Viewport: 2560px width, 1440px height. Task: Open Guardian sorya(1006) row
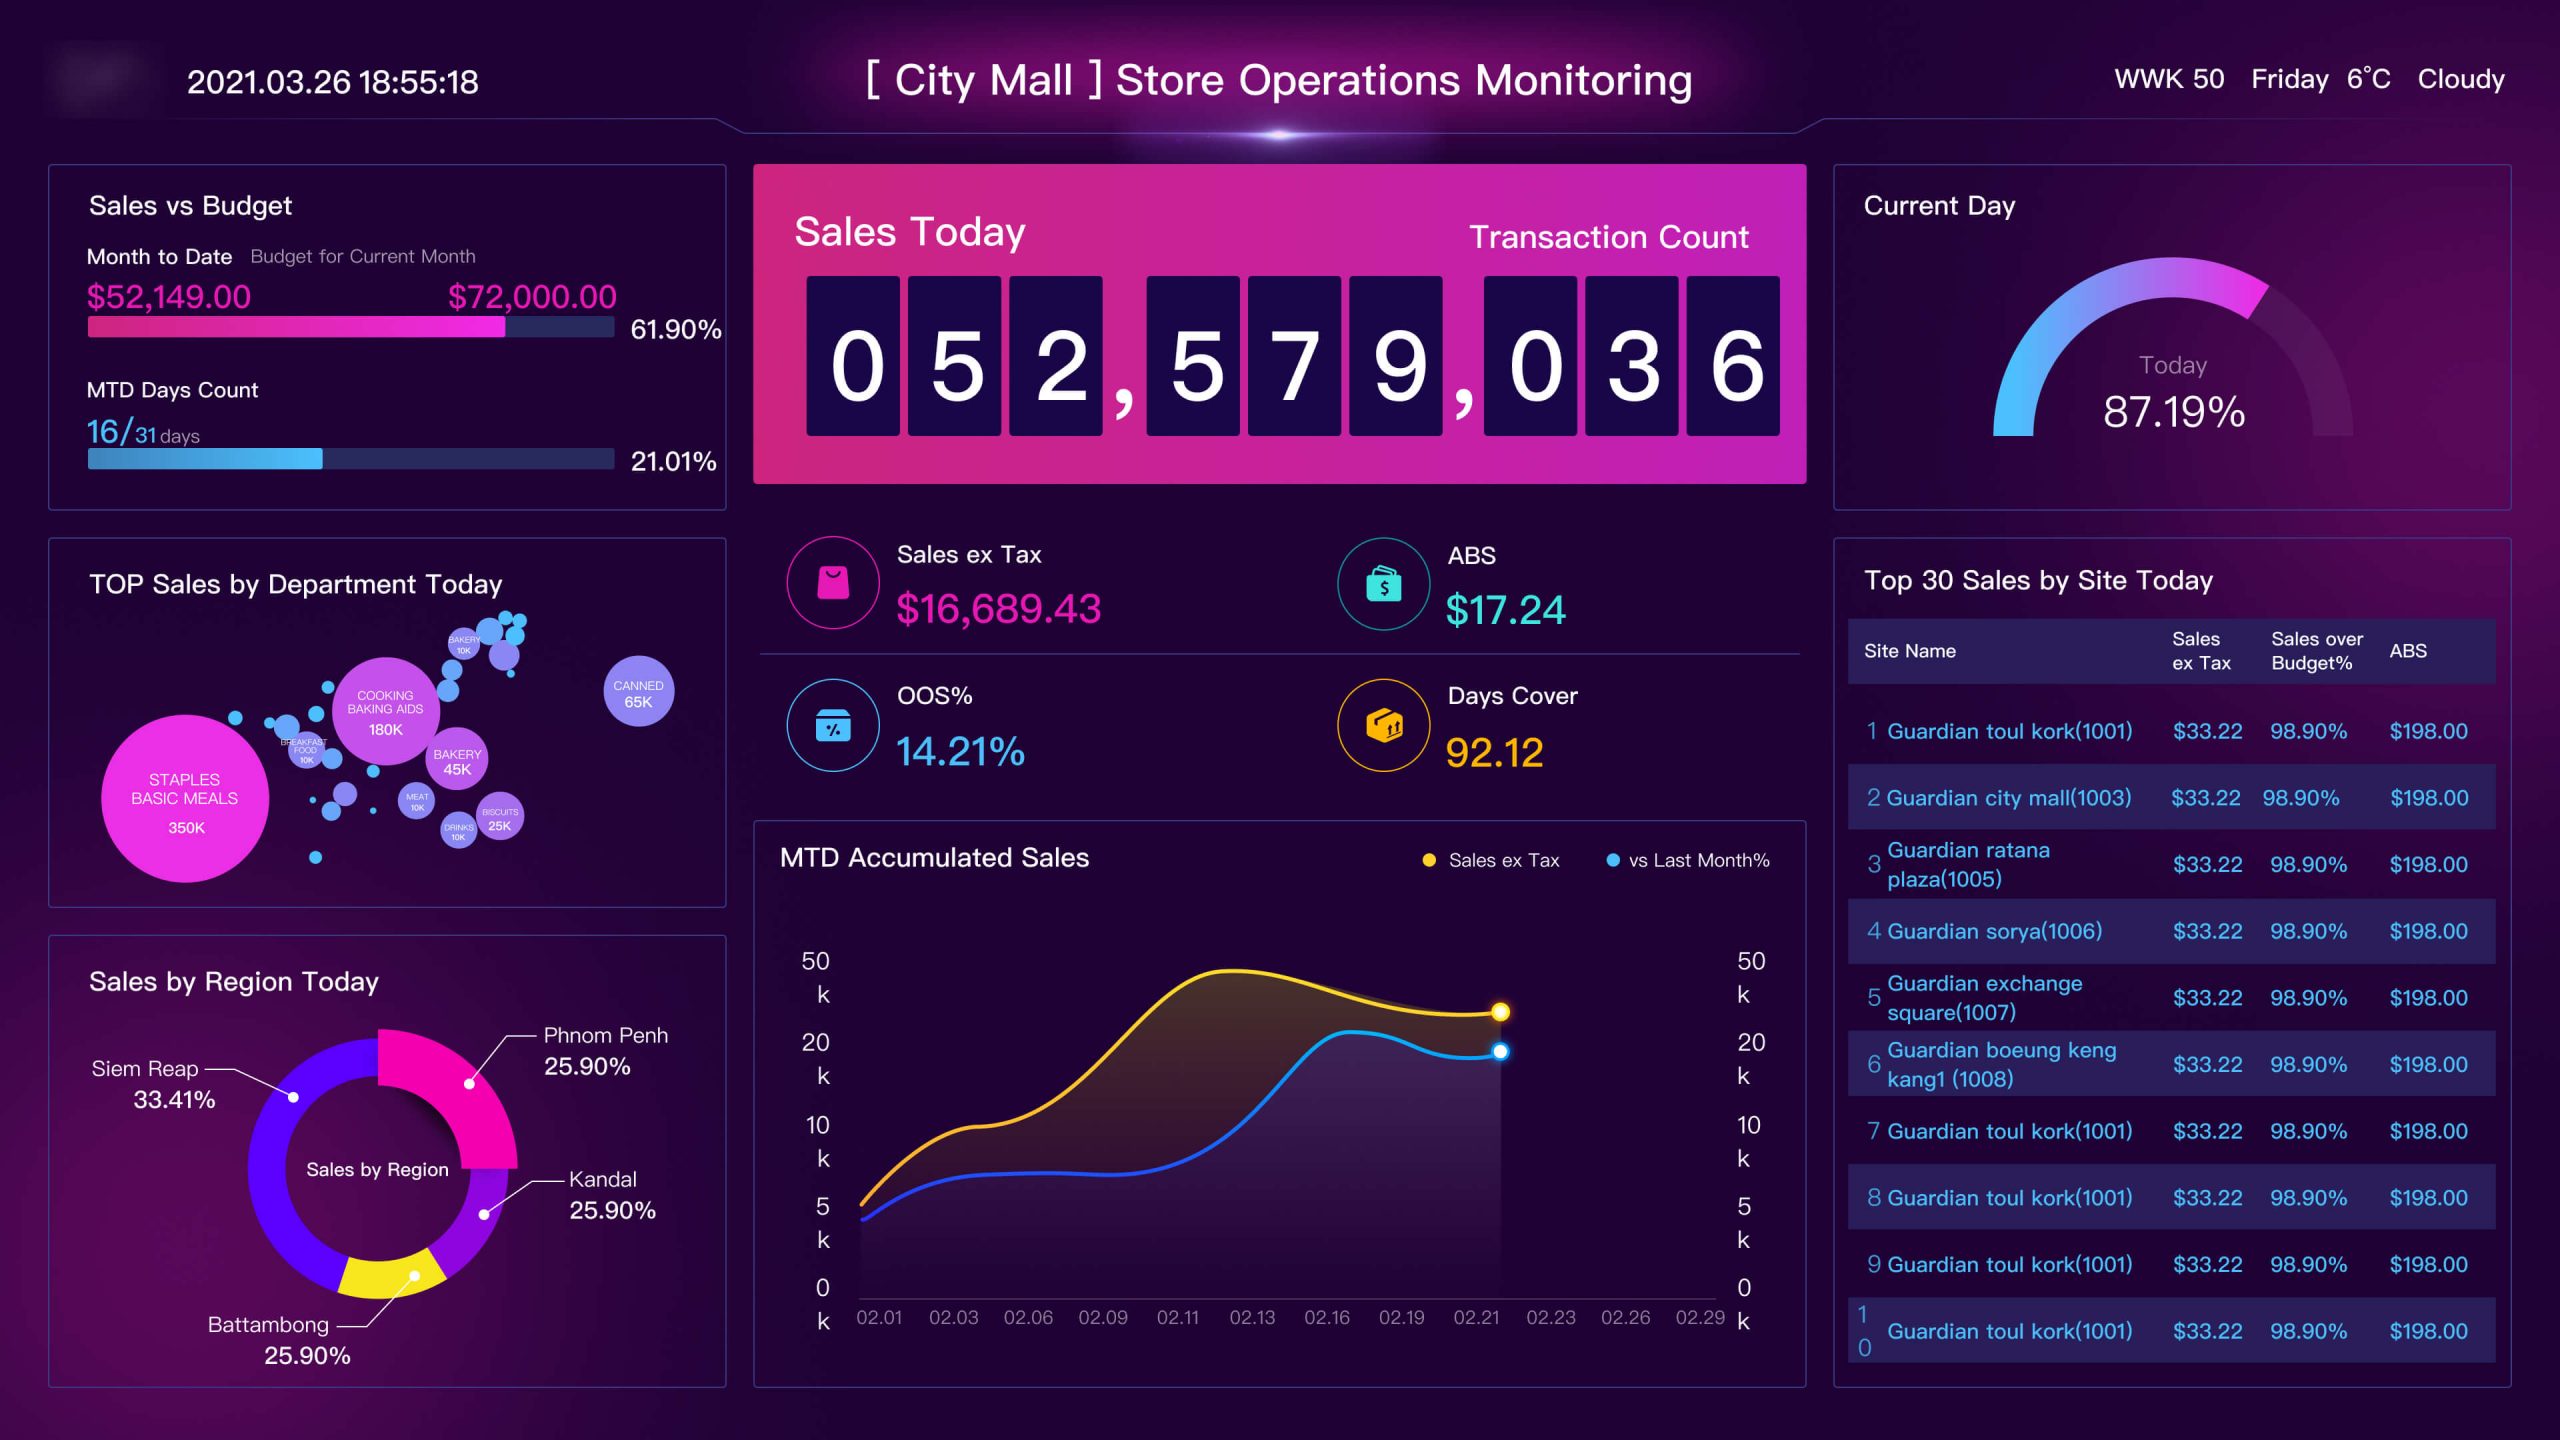coord(2171,931)
